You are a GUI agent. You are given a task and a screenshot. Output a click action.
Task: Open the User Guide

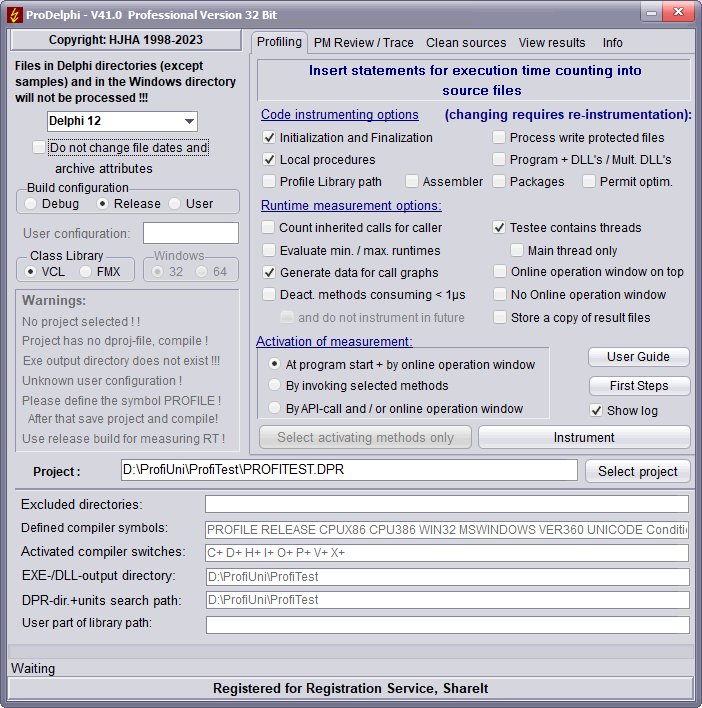638,357
